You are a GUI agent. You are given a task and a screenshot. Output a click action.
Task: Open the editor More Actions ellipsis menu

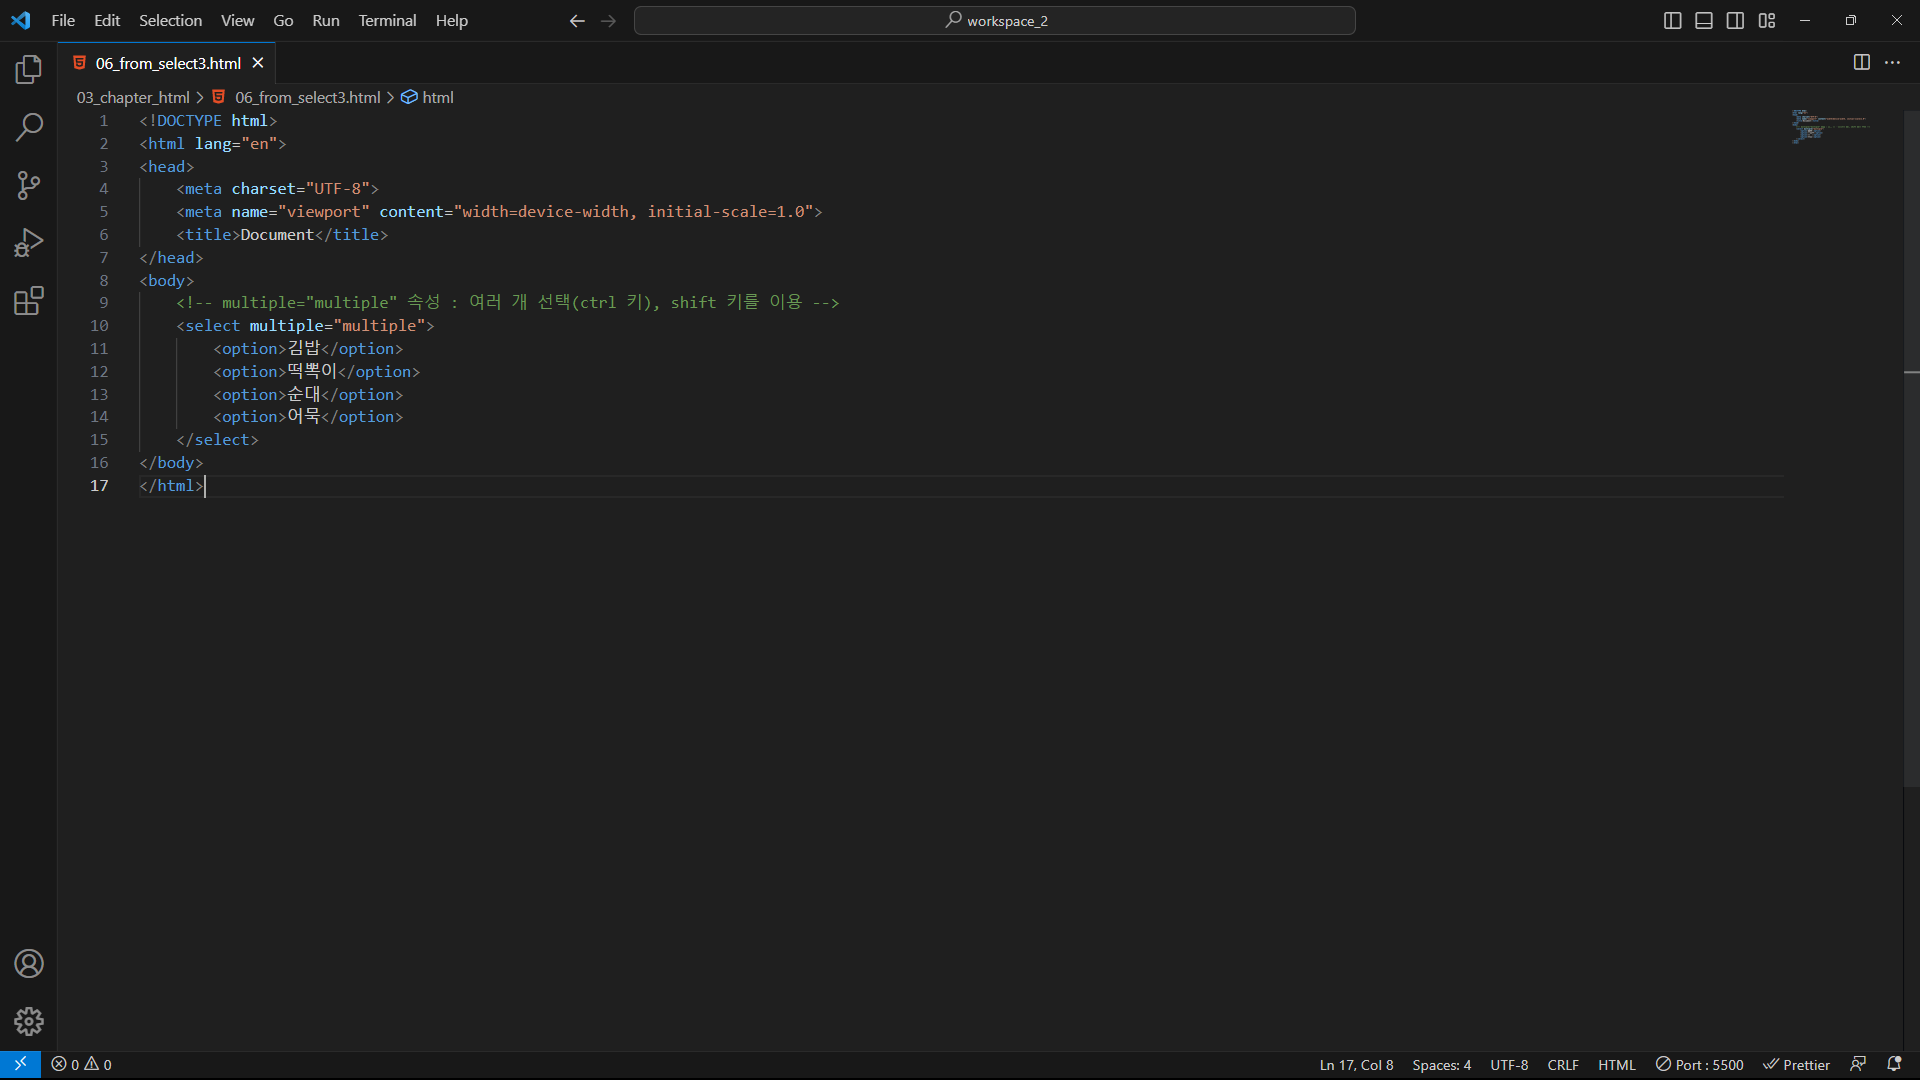1892,62
